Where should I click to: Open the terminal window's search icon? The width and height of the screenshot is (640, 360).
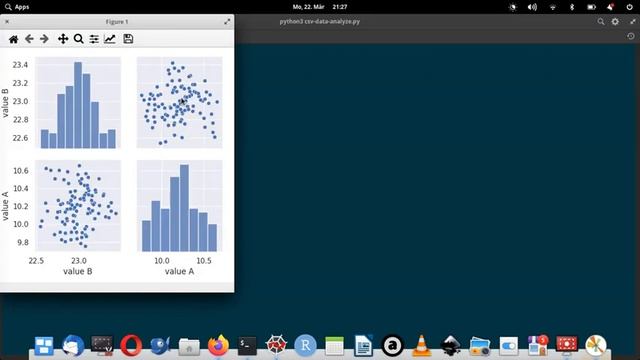601,22
